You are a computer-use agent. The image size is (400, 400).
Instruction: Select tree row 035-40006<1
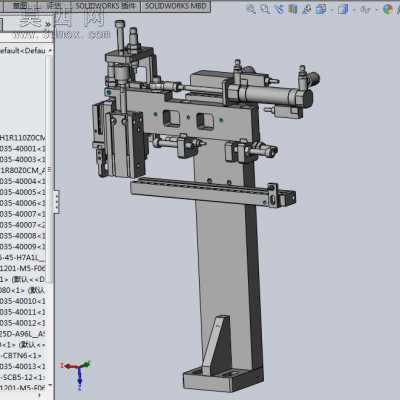23,203
